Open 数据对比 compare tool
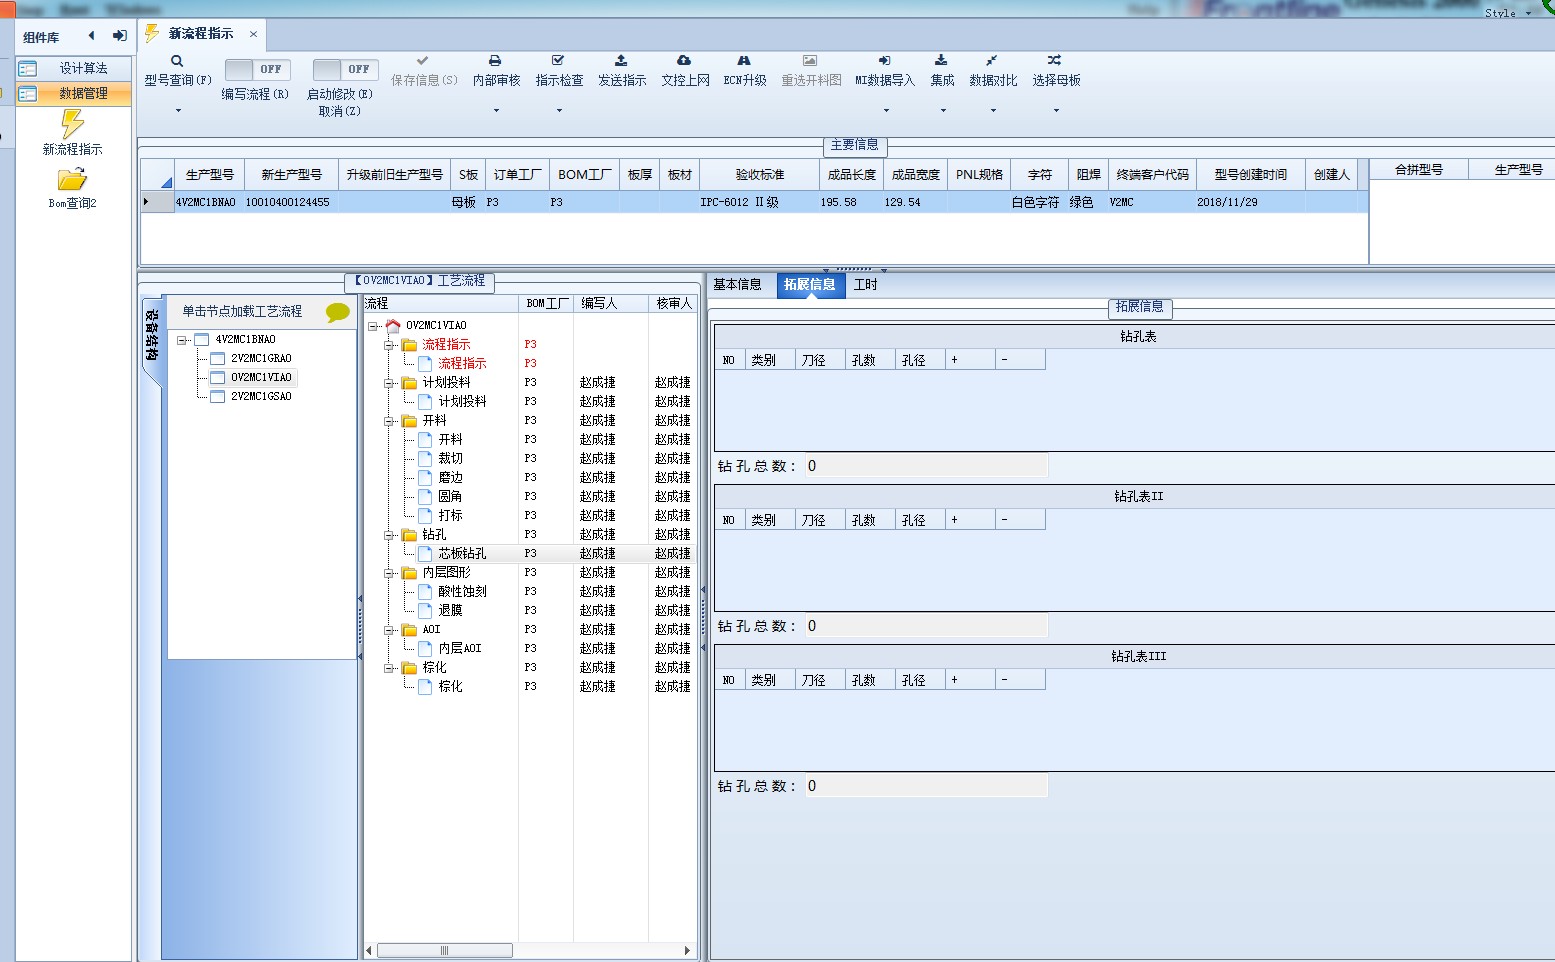1555x962 pixels. click(x=992, y=61)
